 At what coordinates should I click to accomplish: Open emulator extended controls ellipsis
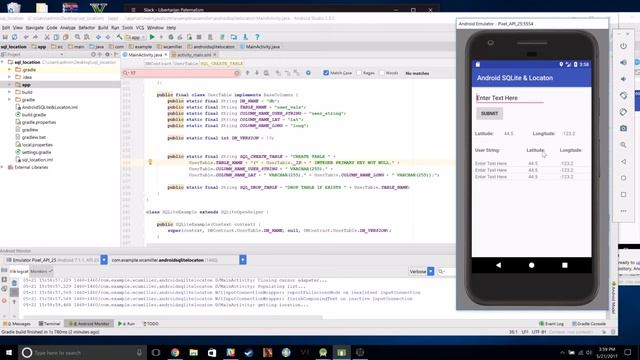click(623, 211)
